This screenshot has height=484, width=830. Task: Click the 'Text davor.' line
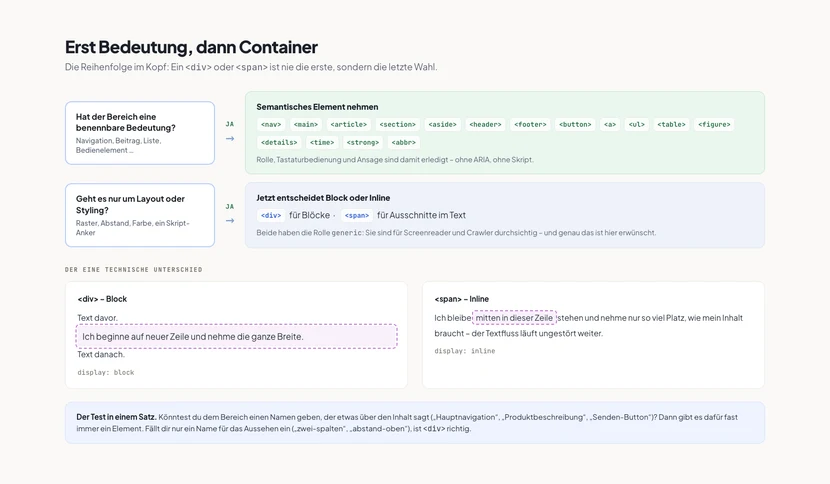[97, 318]
